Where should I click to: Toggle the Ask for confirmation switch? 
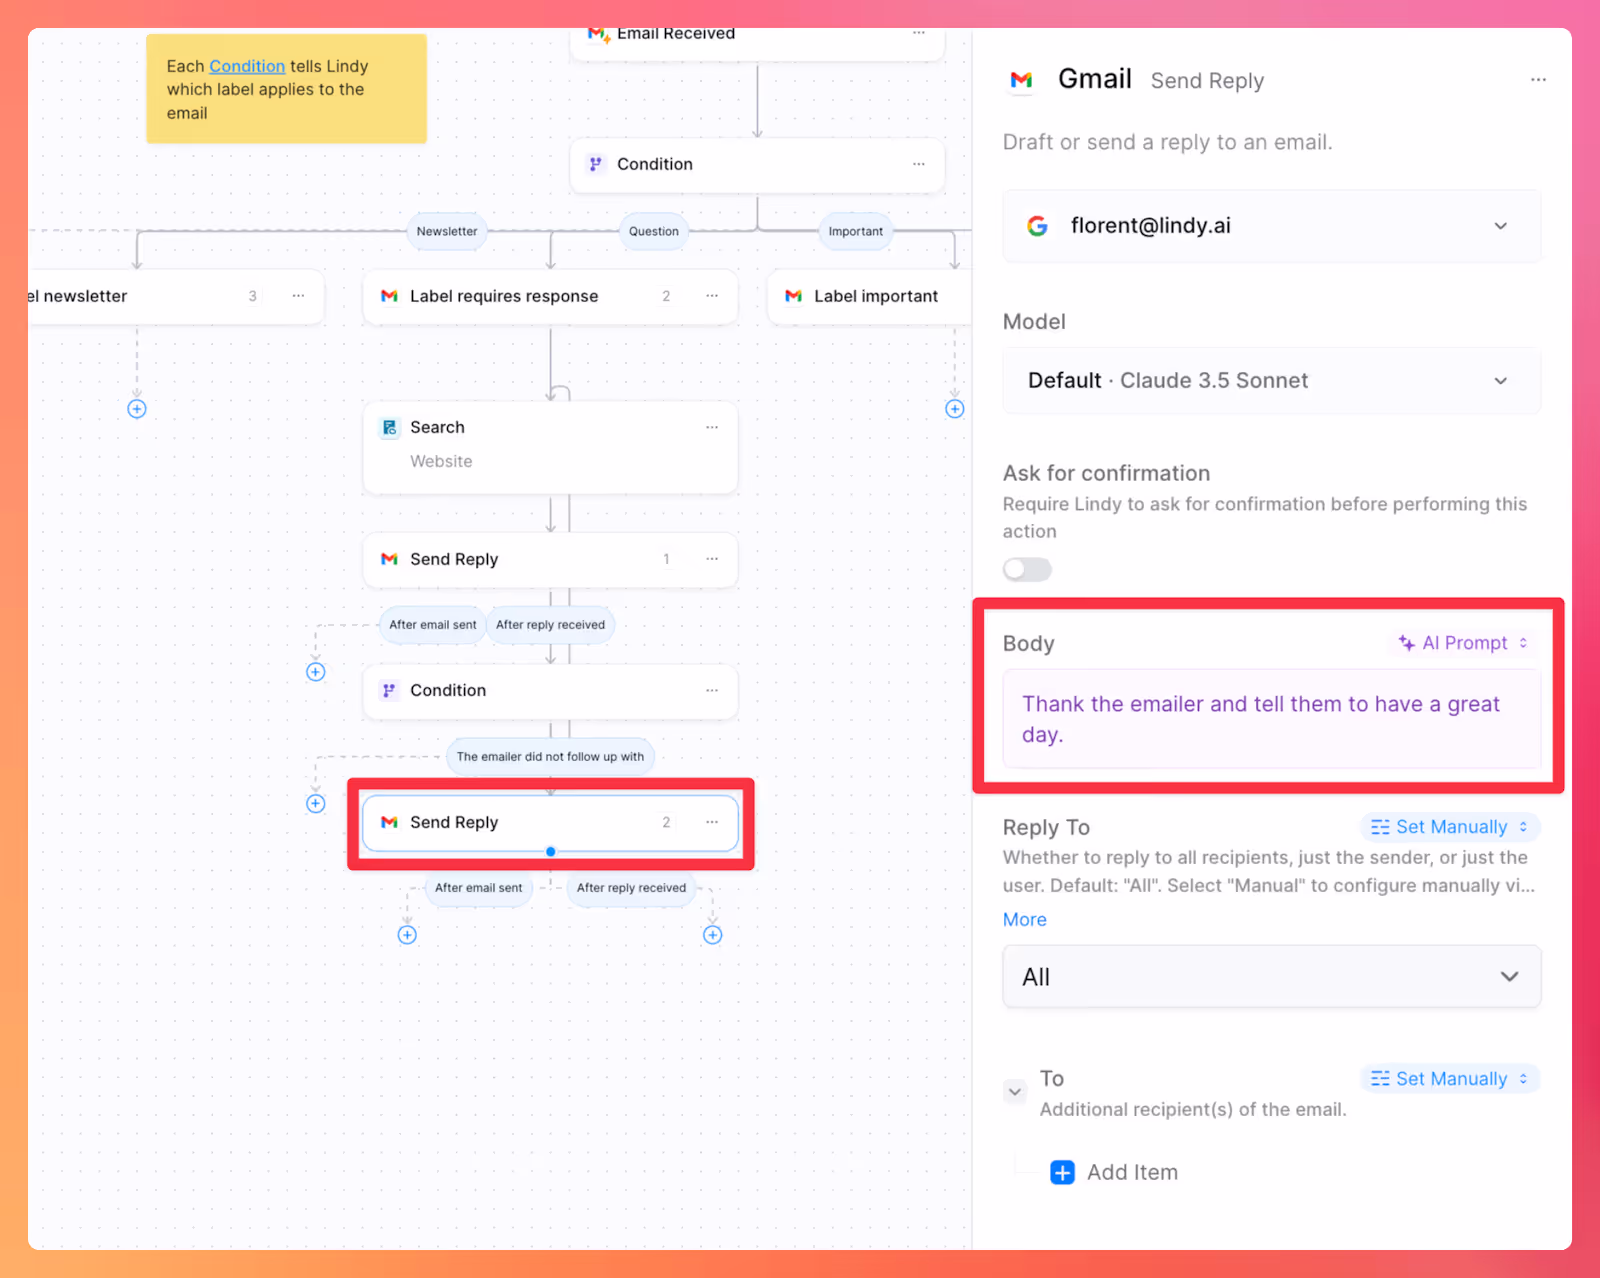click(x=1028, y=569)
